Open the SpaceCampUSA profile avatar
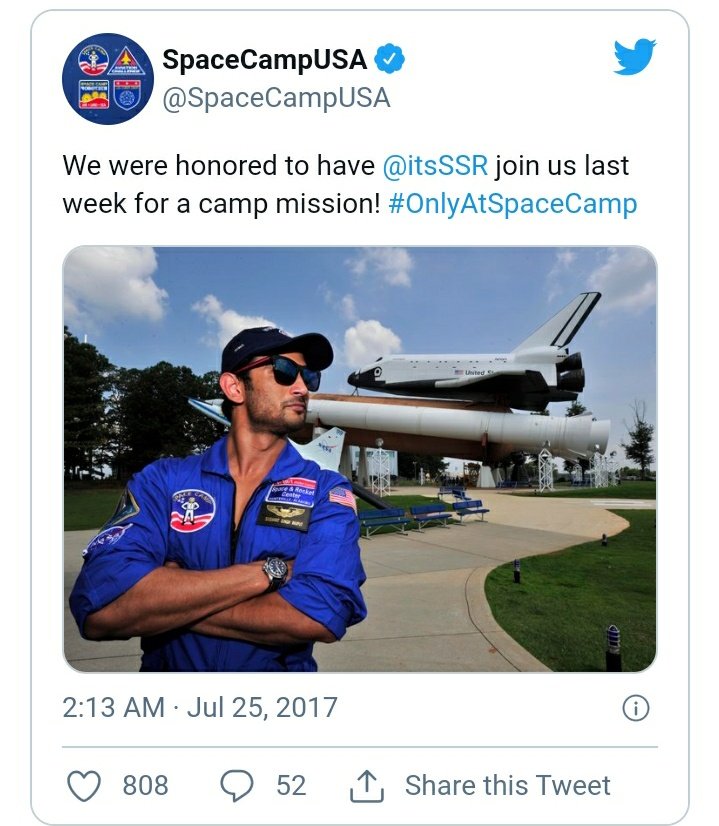 [107, 78]
